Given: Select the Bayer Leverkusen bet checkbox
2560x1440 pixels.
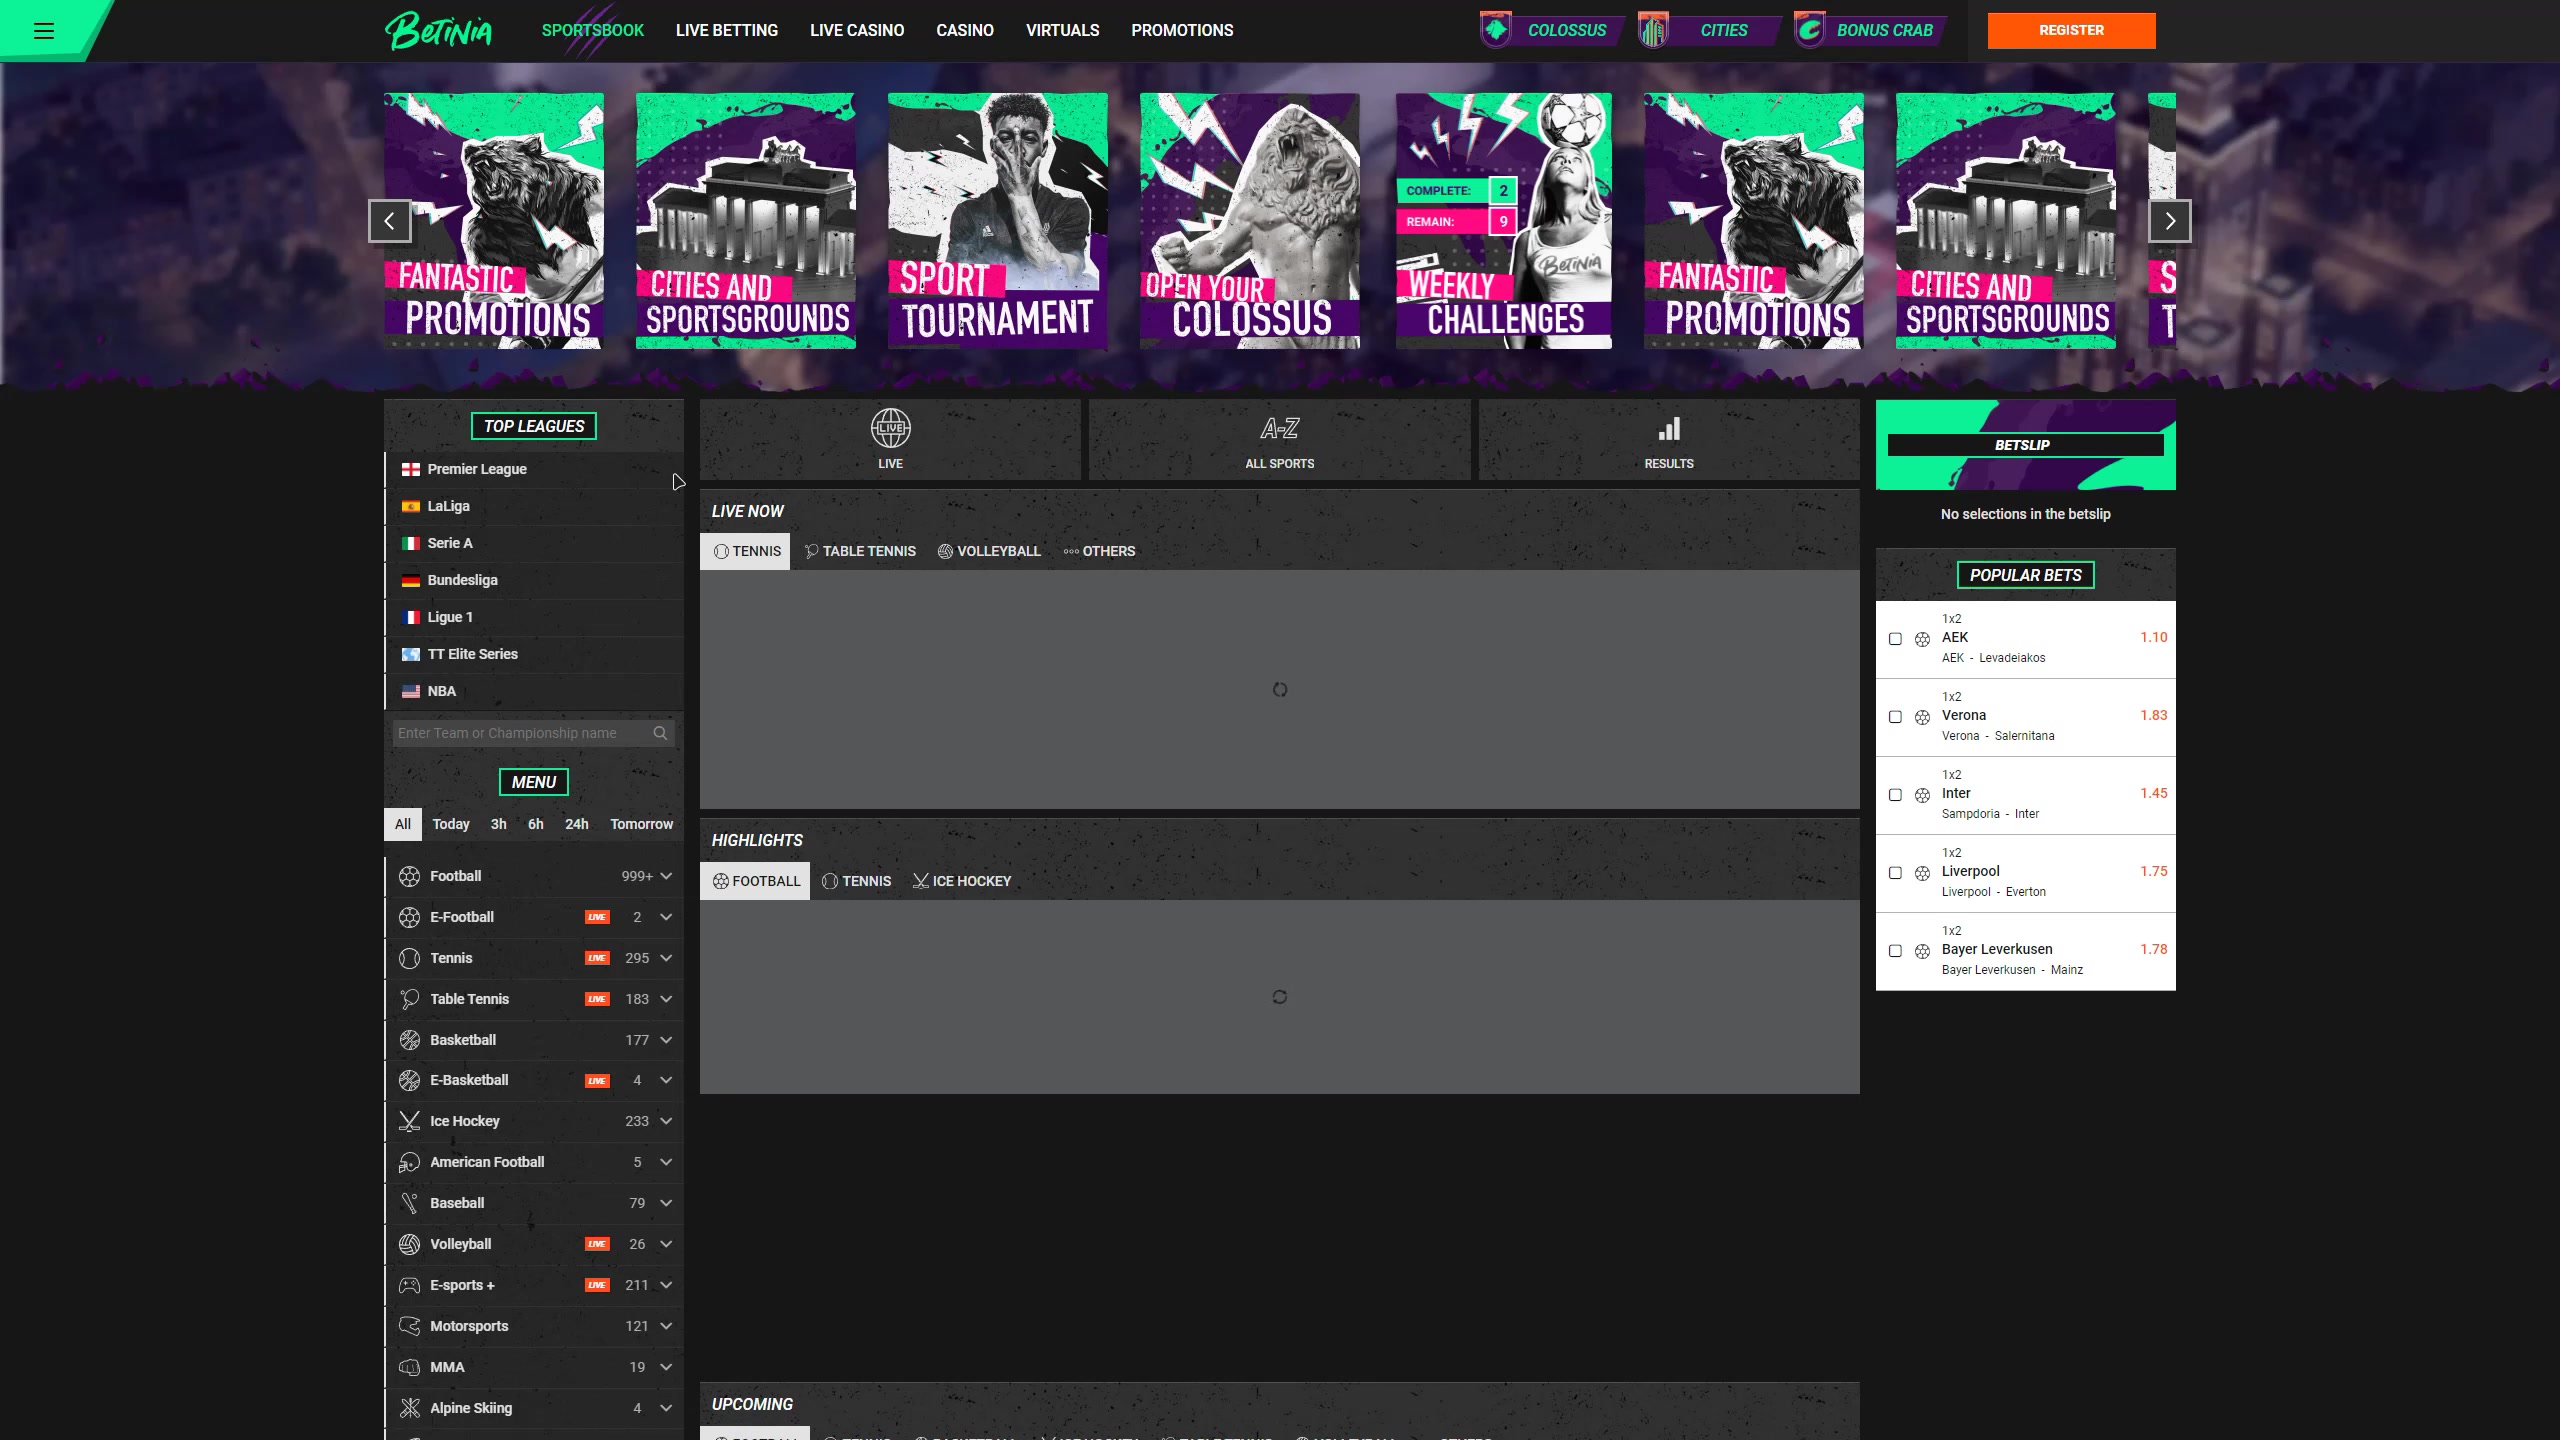Looking at the screenshot, I should point(1895,951).
